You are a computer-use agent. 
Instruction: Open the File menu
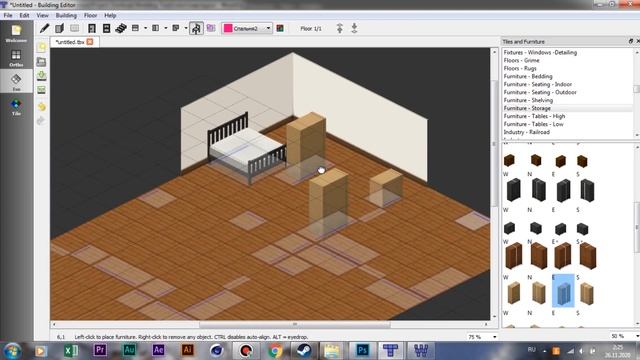8,15
